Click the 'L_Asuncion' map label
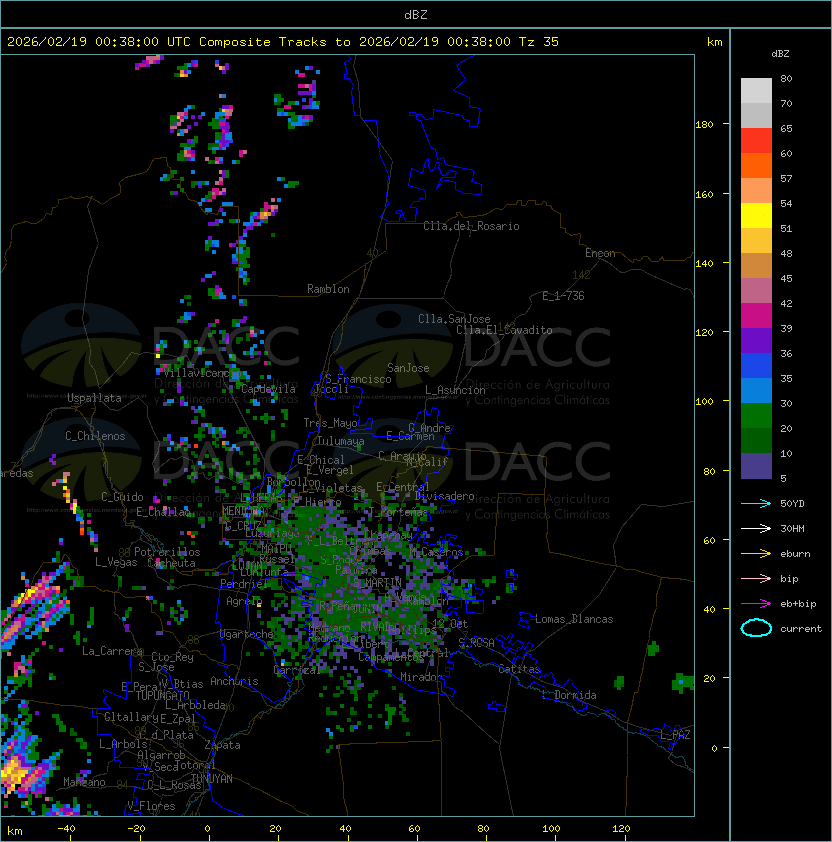The image size is (832, 842). point(455,390)
